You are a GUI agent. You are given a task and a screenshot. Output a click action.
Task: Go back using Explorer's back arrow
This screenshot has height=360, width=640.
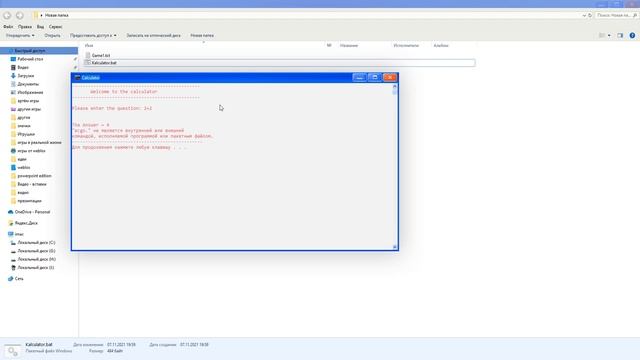7,16
